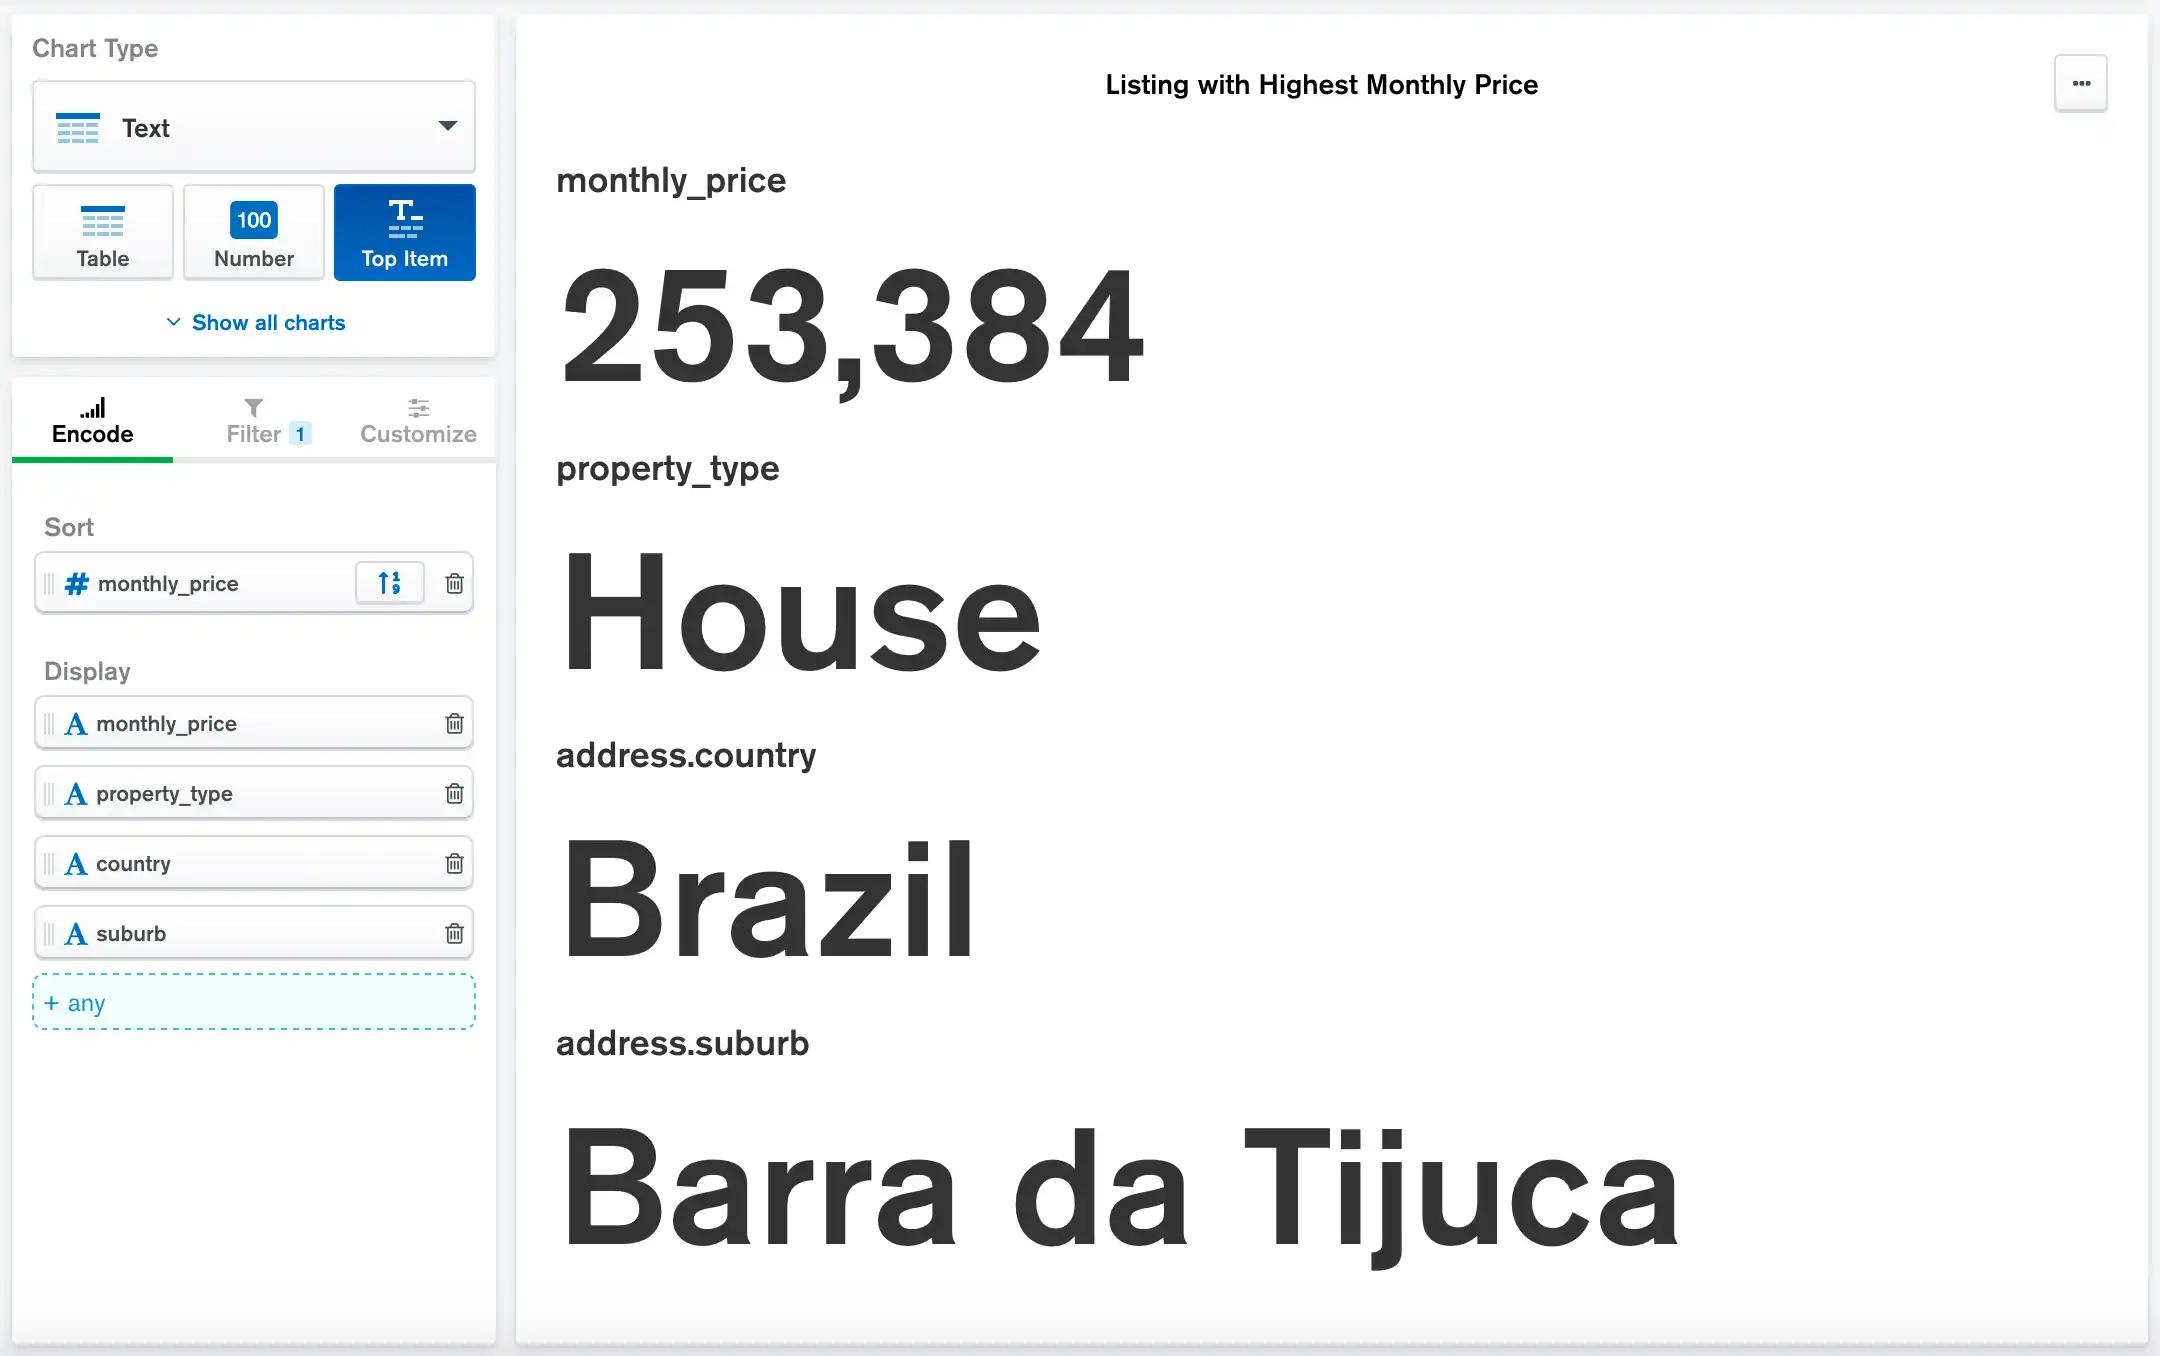Select the Number chart type icon
This screenshot has height=1356, width=2160.
tap(253, 231)
